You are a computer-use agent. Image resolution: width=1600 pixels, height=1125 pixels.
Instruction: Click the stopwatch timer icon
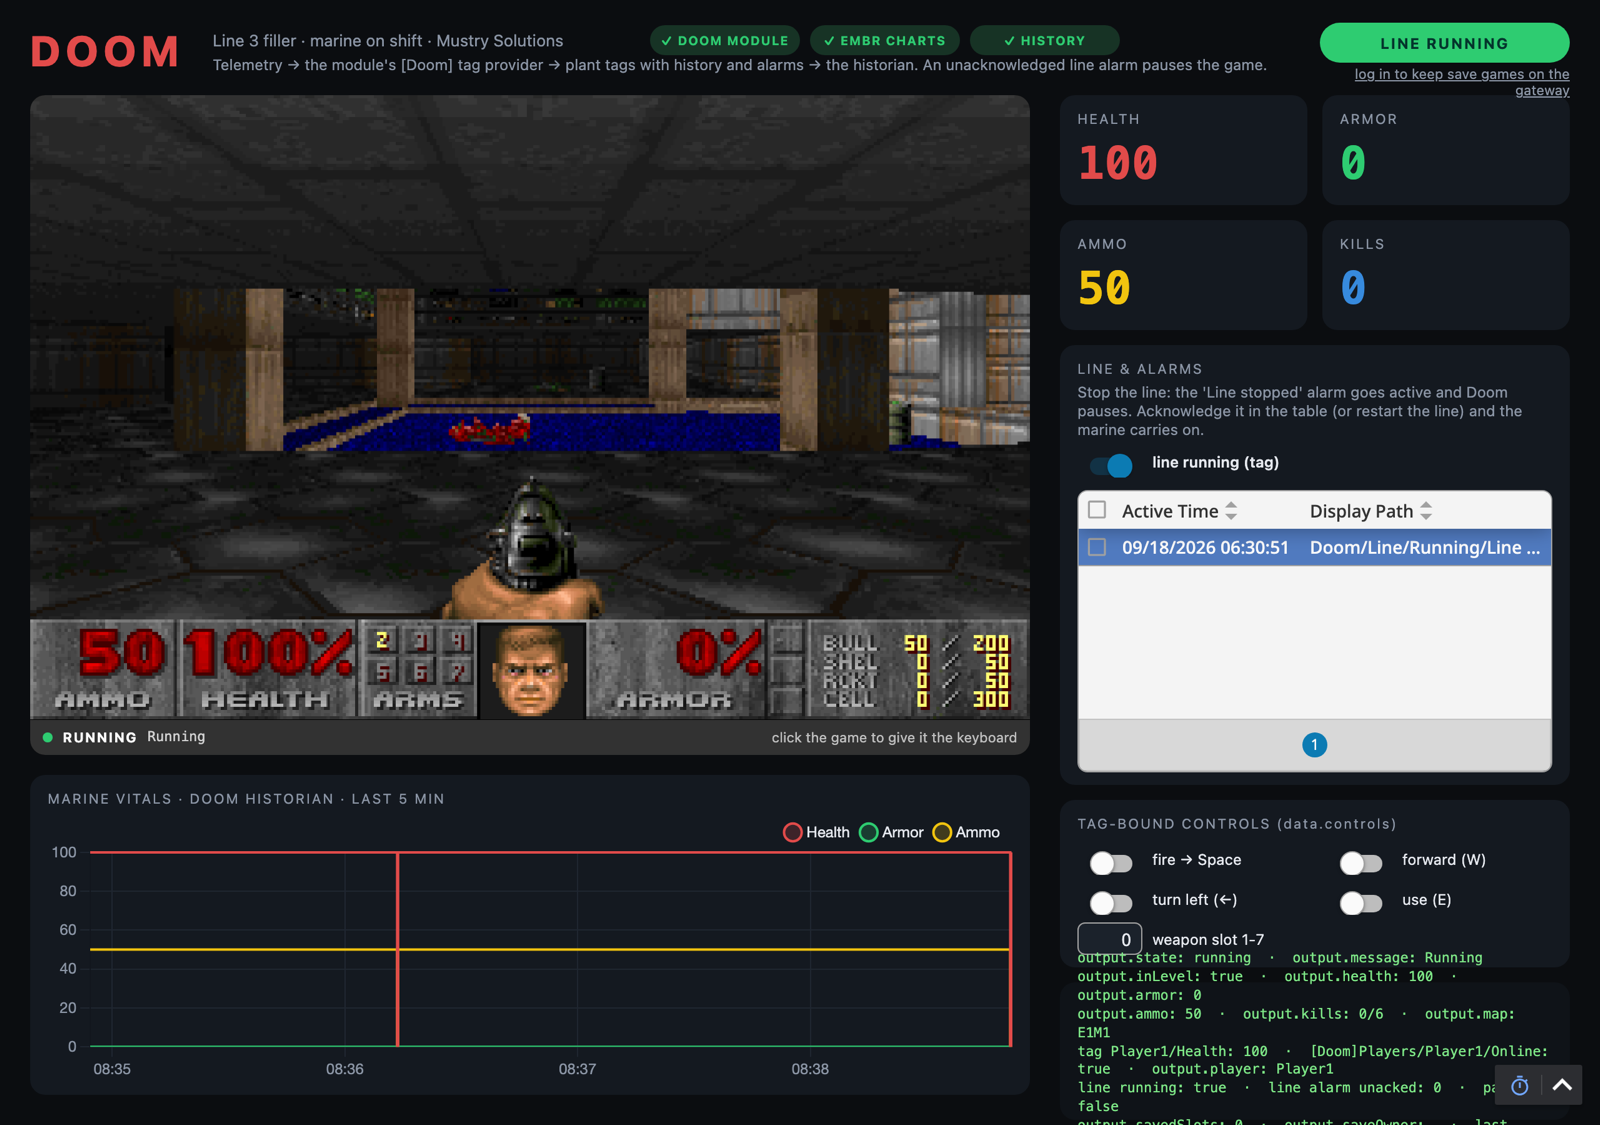1519,1085
